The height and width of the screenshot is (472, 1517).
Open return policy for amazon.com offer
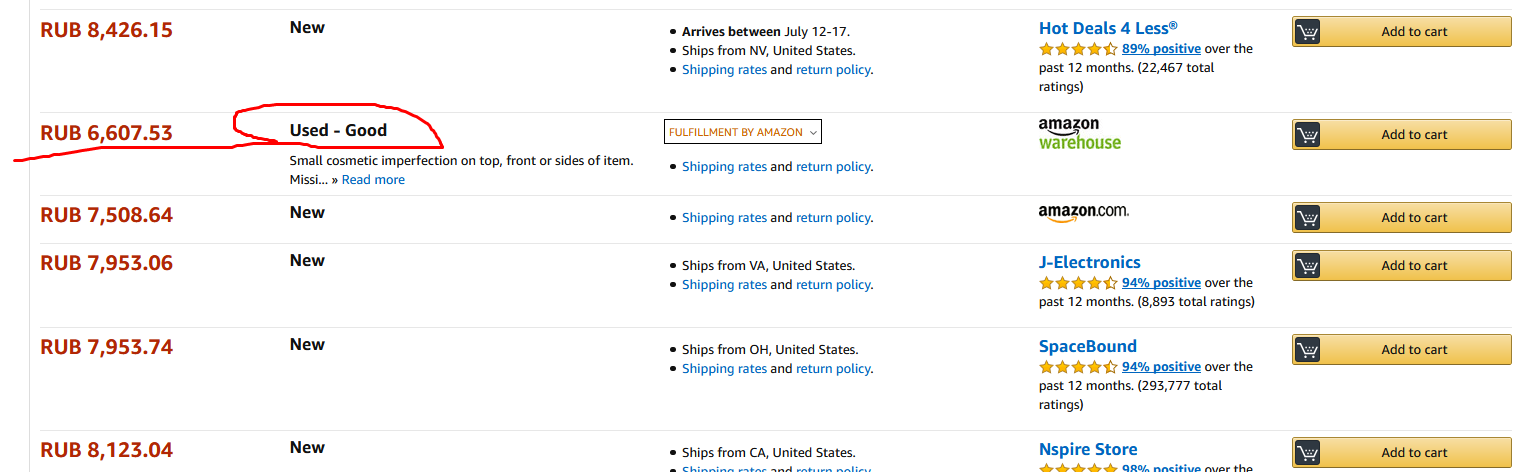[x=832, y=218]
